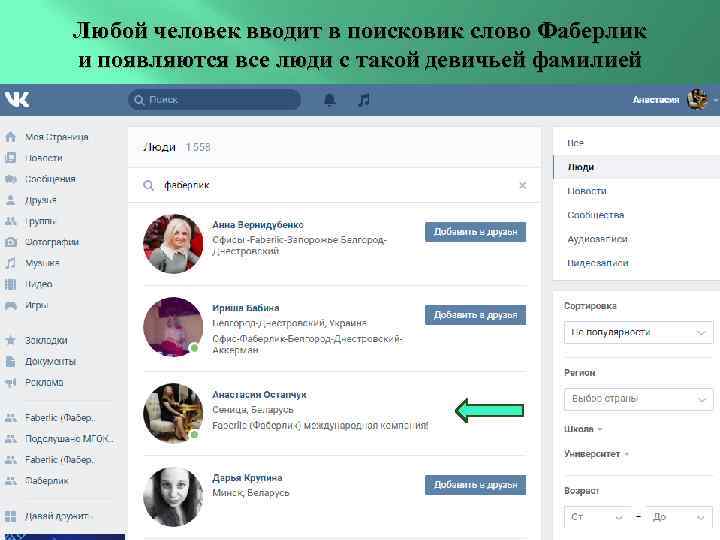This screenshot has width=720, height=540.
Task: Select Новости search filter tab
Action: pyautogui.click(x=636, y=191)
